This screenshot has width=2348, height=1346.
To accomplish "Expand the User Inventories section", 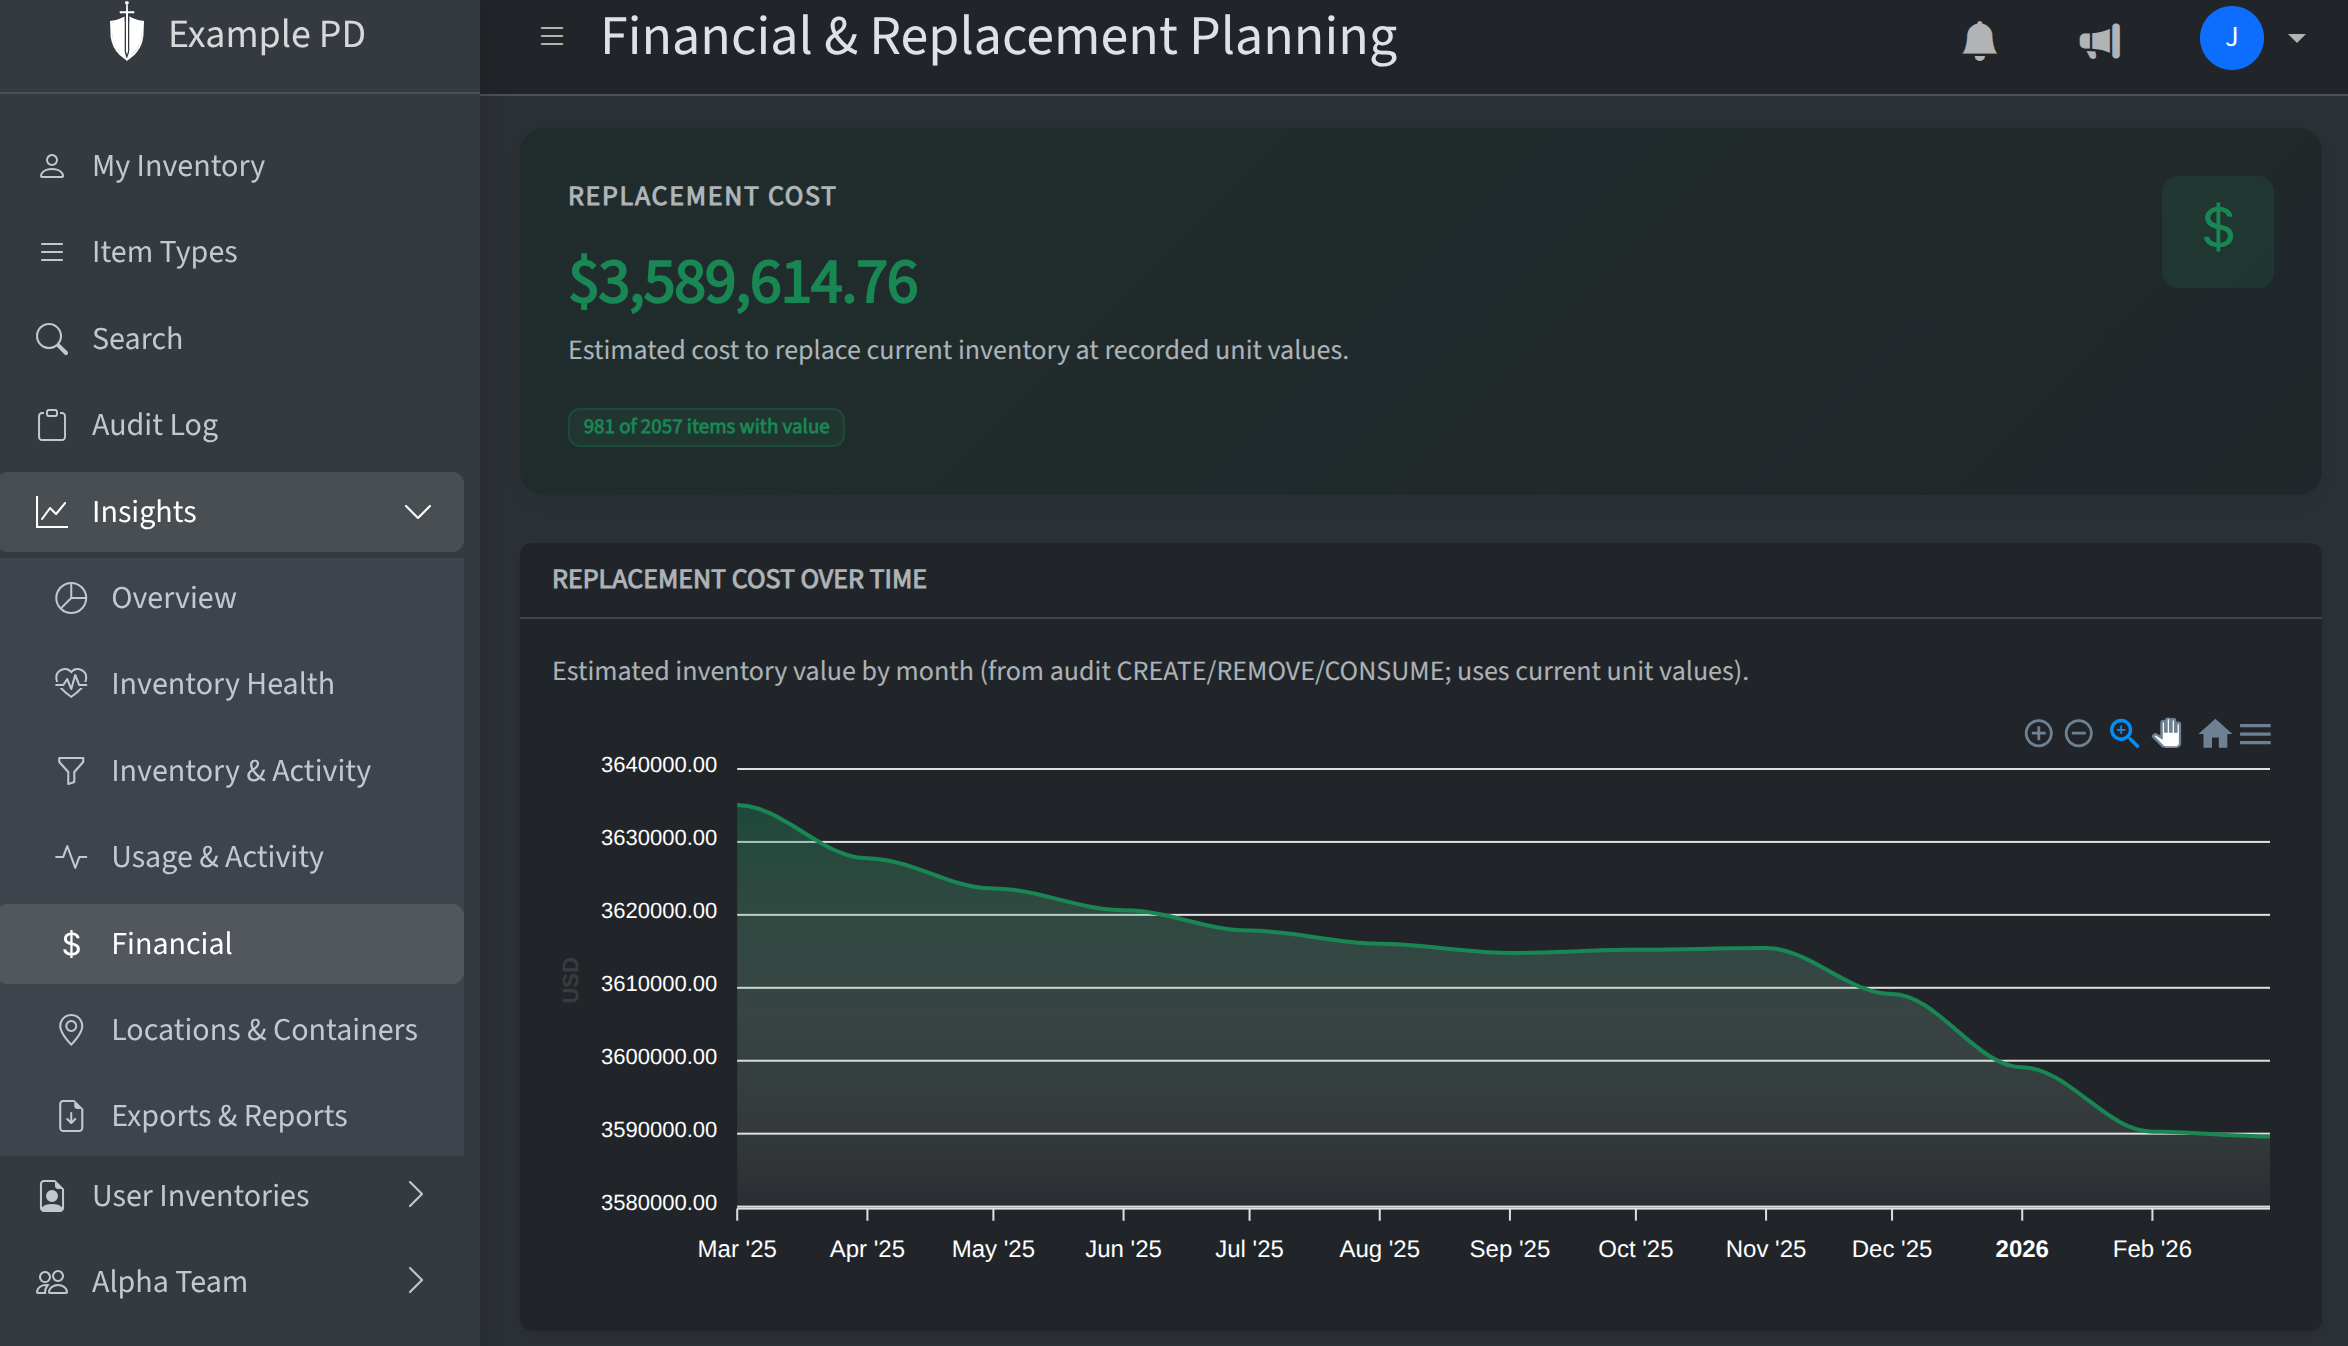I will point(416,1195).
